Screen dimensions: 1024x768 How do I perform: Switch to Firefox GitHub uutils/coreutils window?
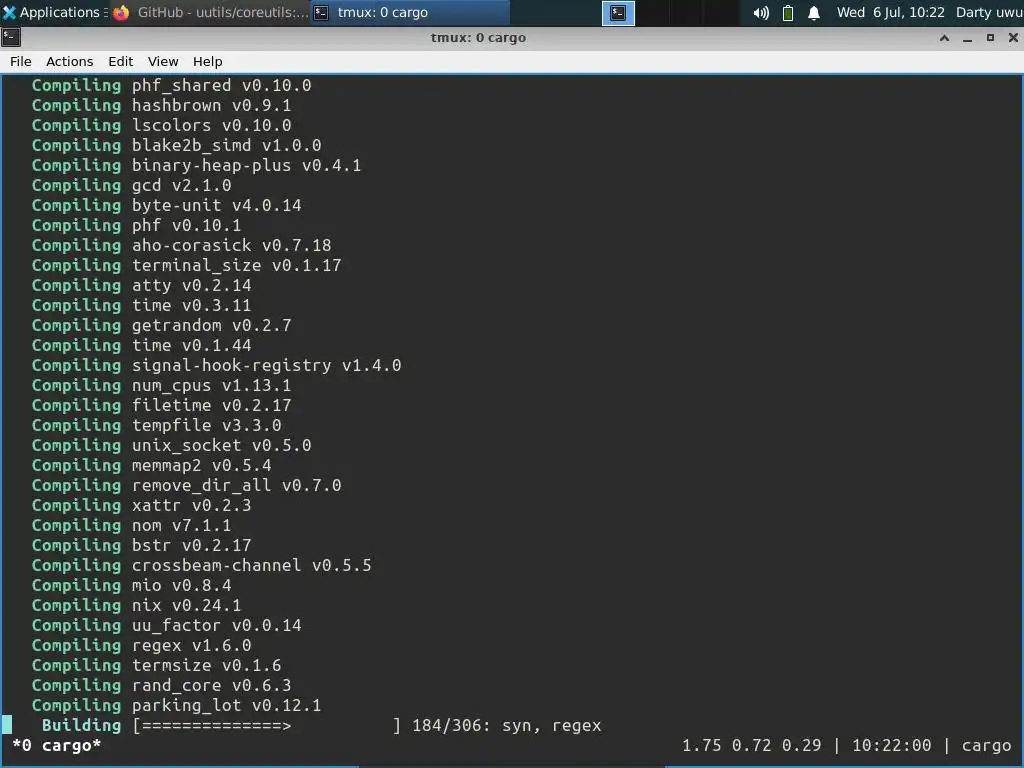(210, 12)
